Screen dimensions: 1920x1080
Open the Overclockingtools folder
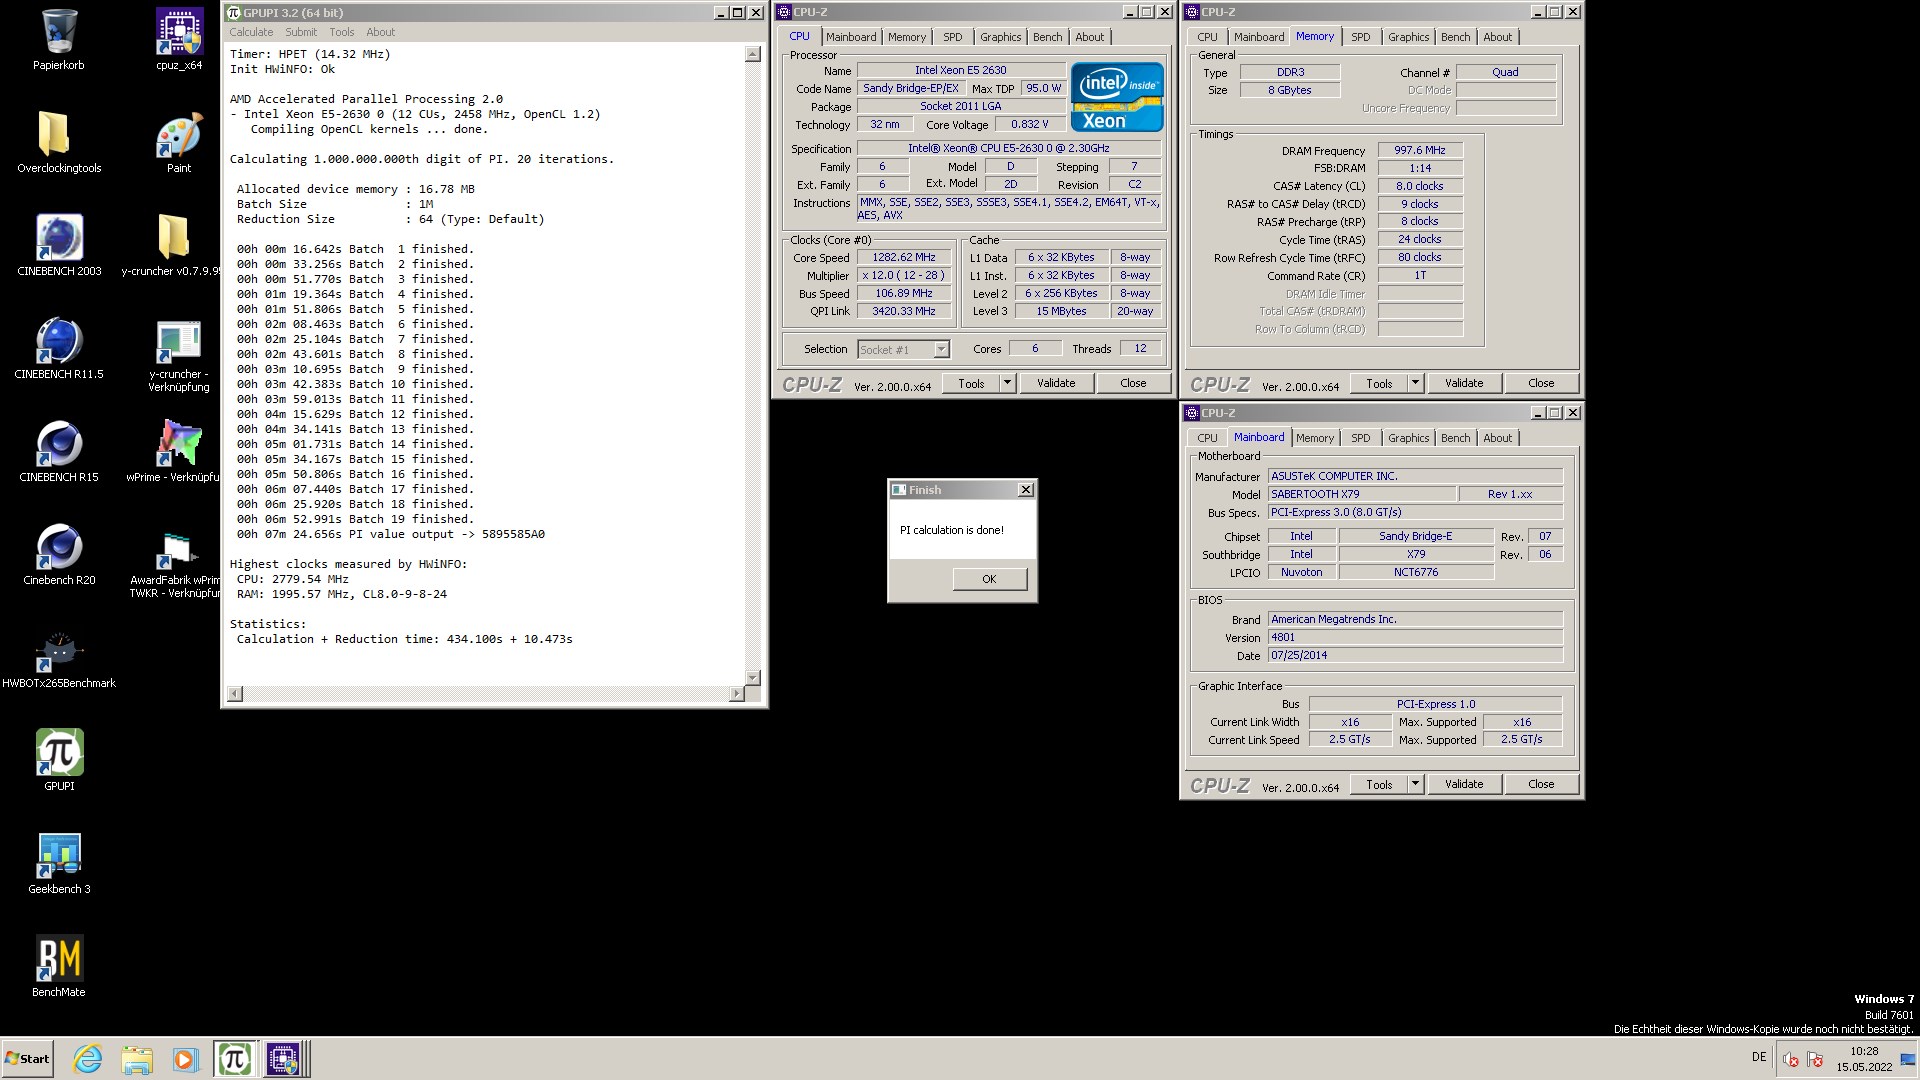[59, 142]
